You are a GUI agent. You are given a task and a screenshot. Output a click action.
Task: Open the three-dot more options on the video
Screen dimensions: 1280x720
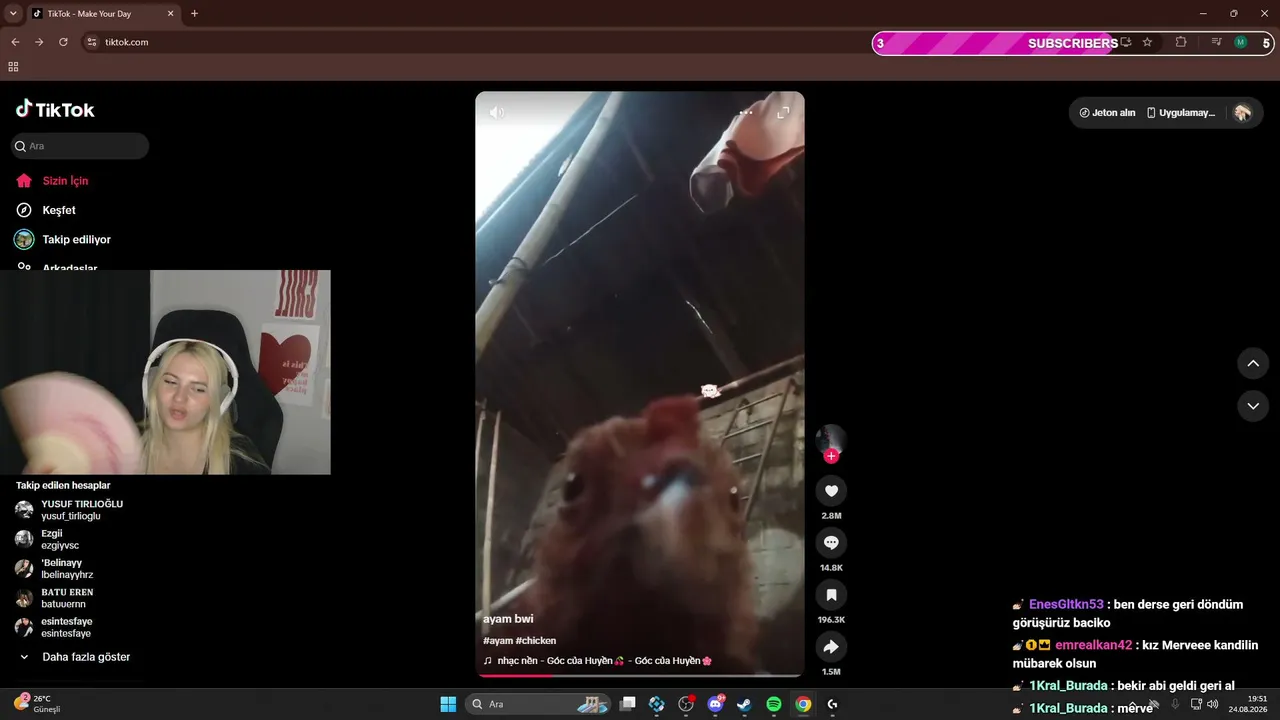[746, 113]
